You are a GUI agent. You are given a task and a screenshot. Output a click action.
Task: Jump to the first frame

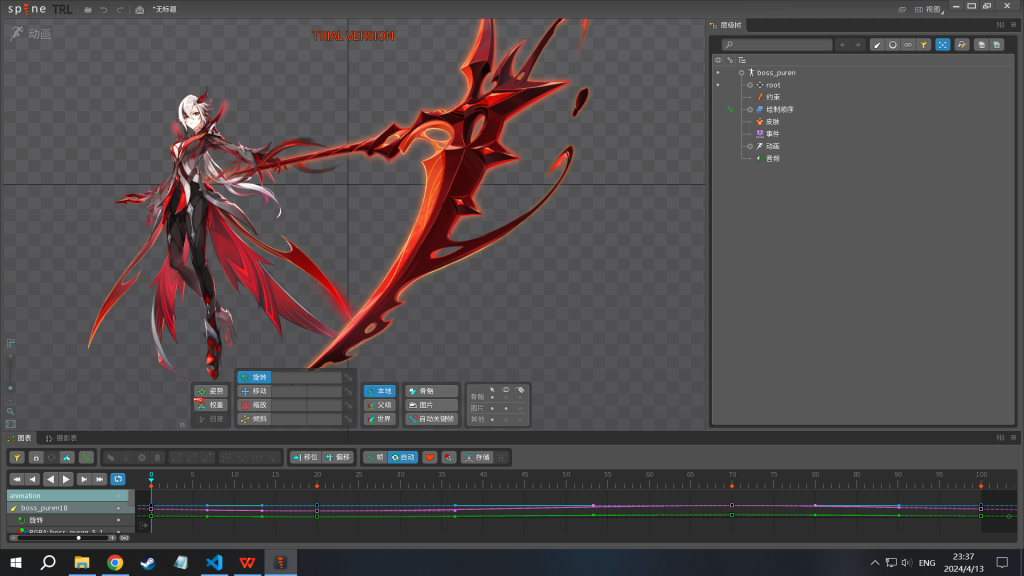[x=17, y=479]
